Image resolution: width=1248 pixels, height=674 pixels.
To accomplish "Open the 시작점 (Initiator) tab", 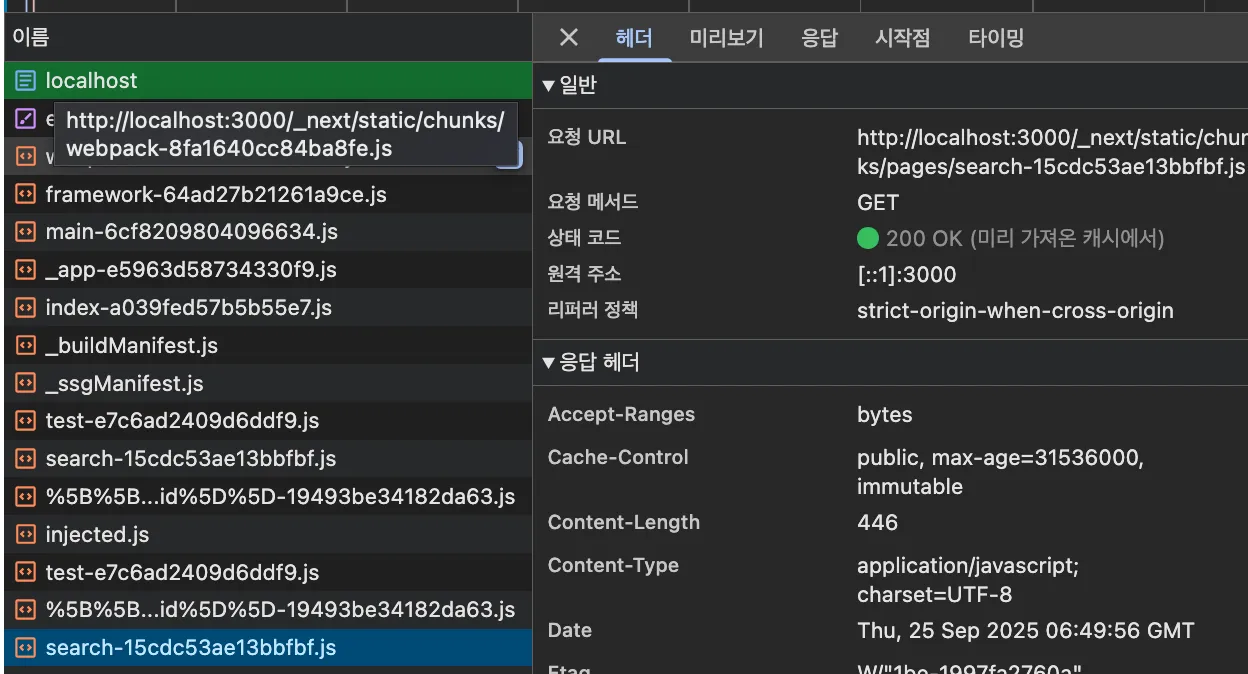I will [x=902, y=37].
